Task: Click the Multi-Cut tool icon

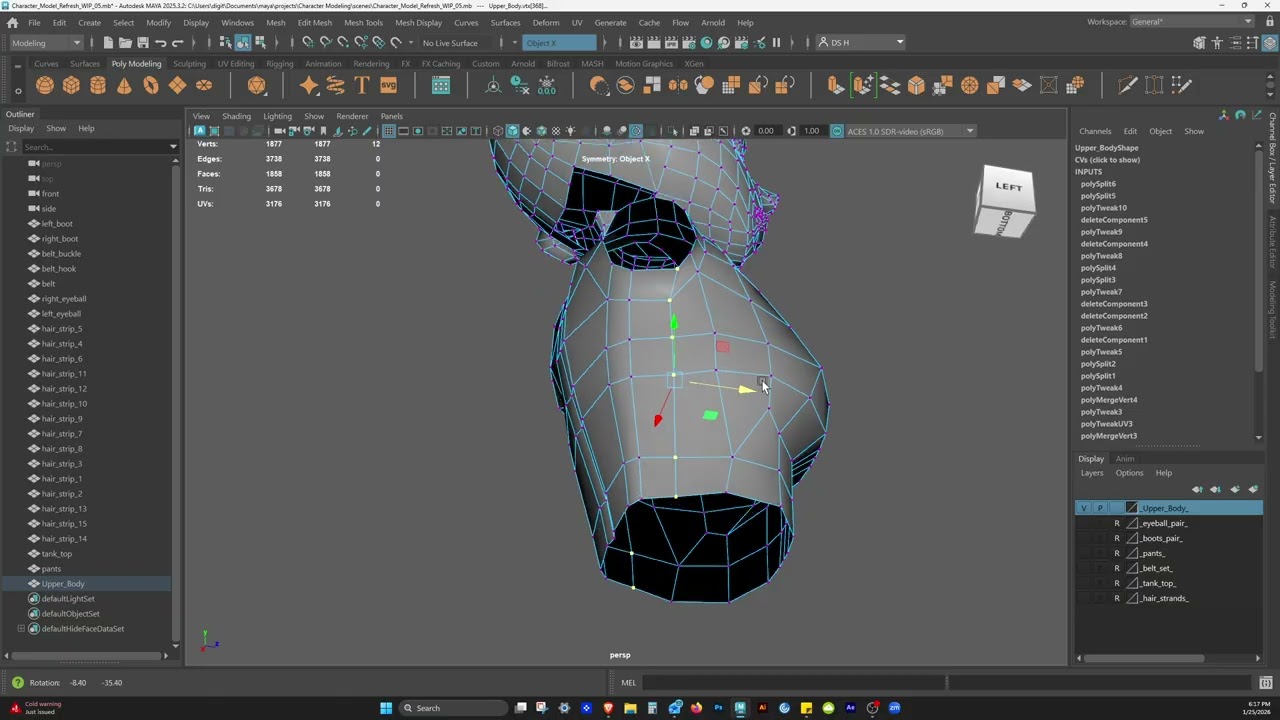Action: pos(1128,86)
